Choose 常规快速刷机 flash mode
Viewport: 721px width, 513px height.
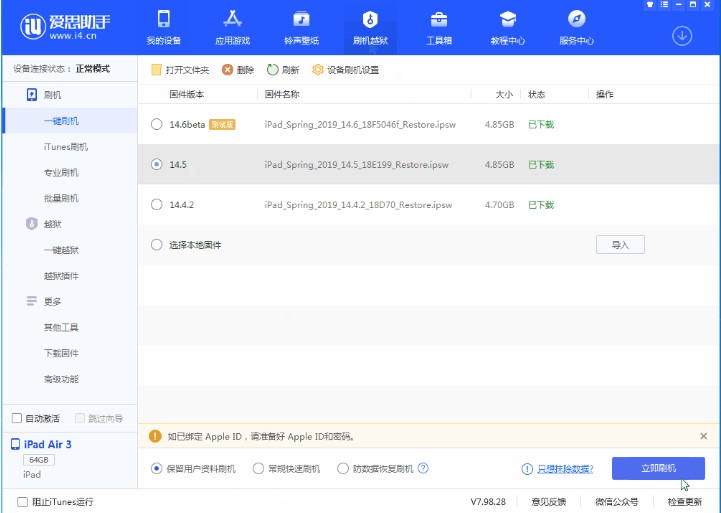pos(259,468)
